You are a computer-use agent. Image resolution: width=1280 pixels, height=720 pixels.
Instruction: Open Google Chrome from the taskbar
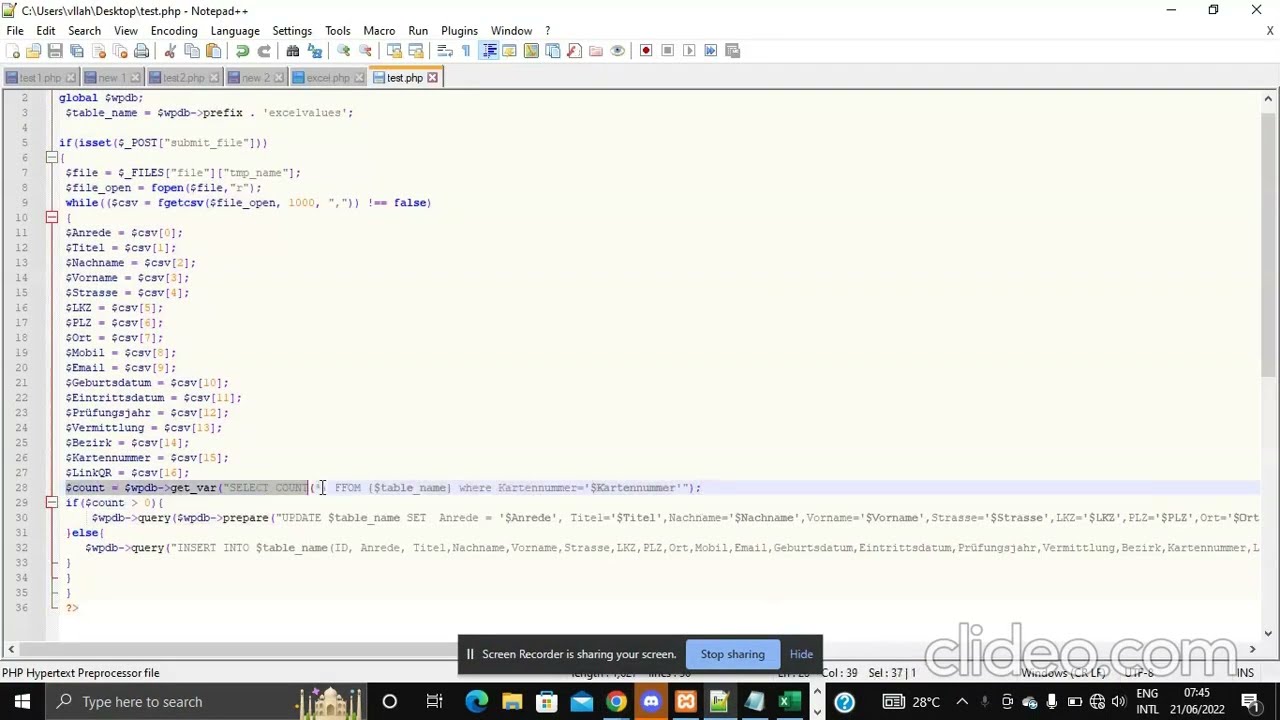[616, 702]
